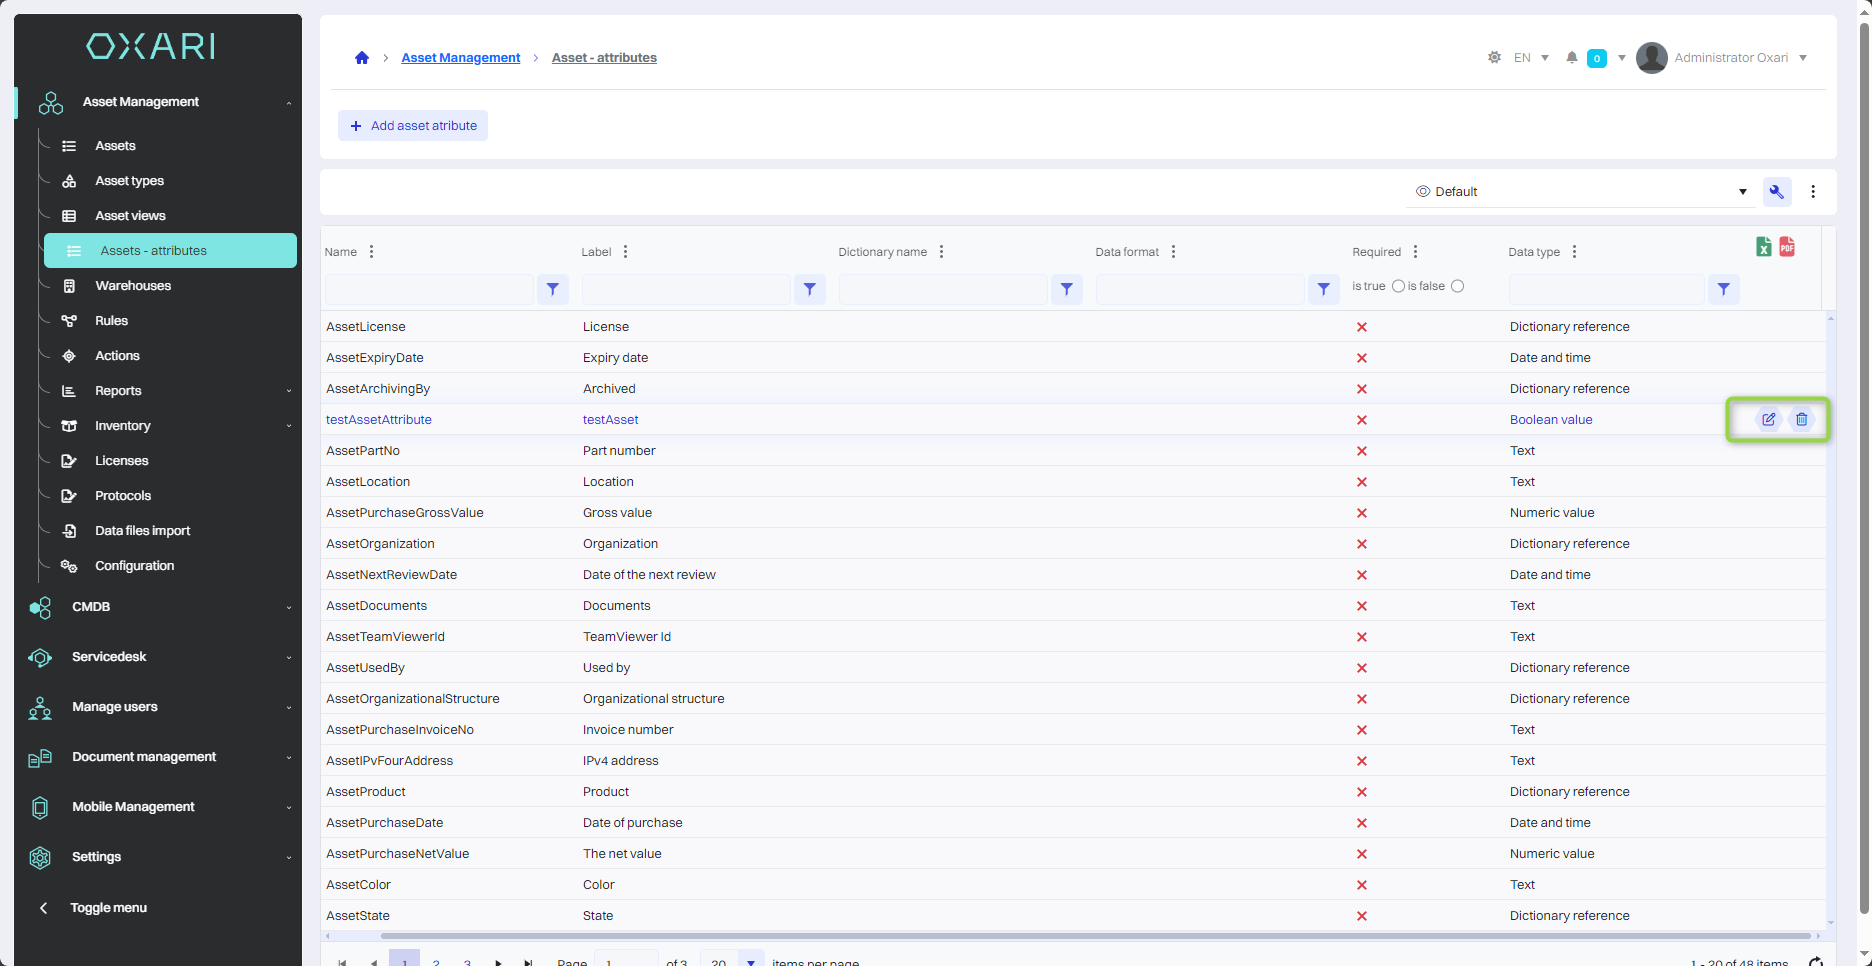Open Warehouses in the sidebar menu
The width and height of the screenshot is (1872, 966).
(x=133, y=286)
